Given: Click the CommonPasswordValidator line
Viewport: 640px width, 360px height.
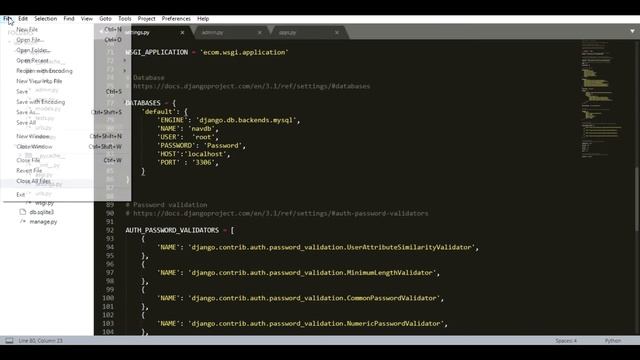Looking at the screenshot, I should pos(300,298).
